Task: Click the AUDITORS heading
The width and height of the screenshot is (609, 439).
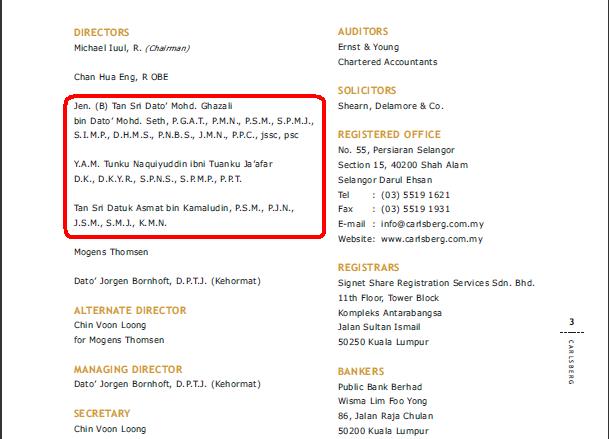Action: tap(363, 31)
